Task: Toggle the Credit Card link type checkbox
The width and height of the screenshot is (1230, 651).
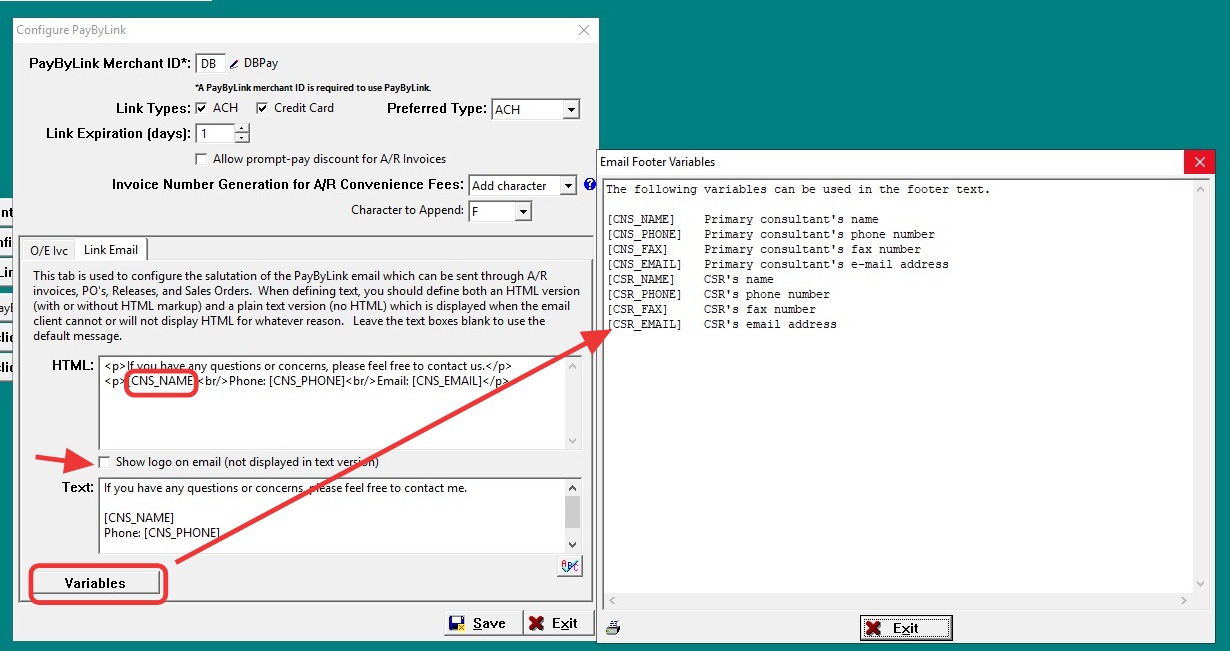Action: tap(262, 108)
